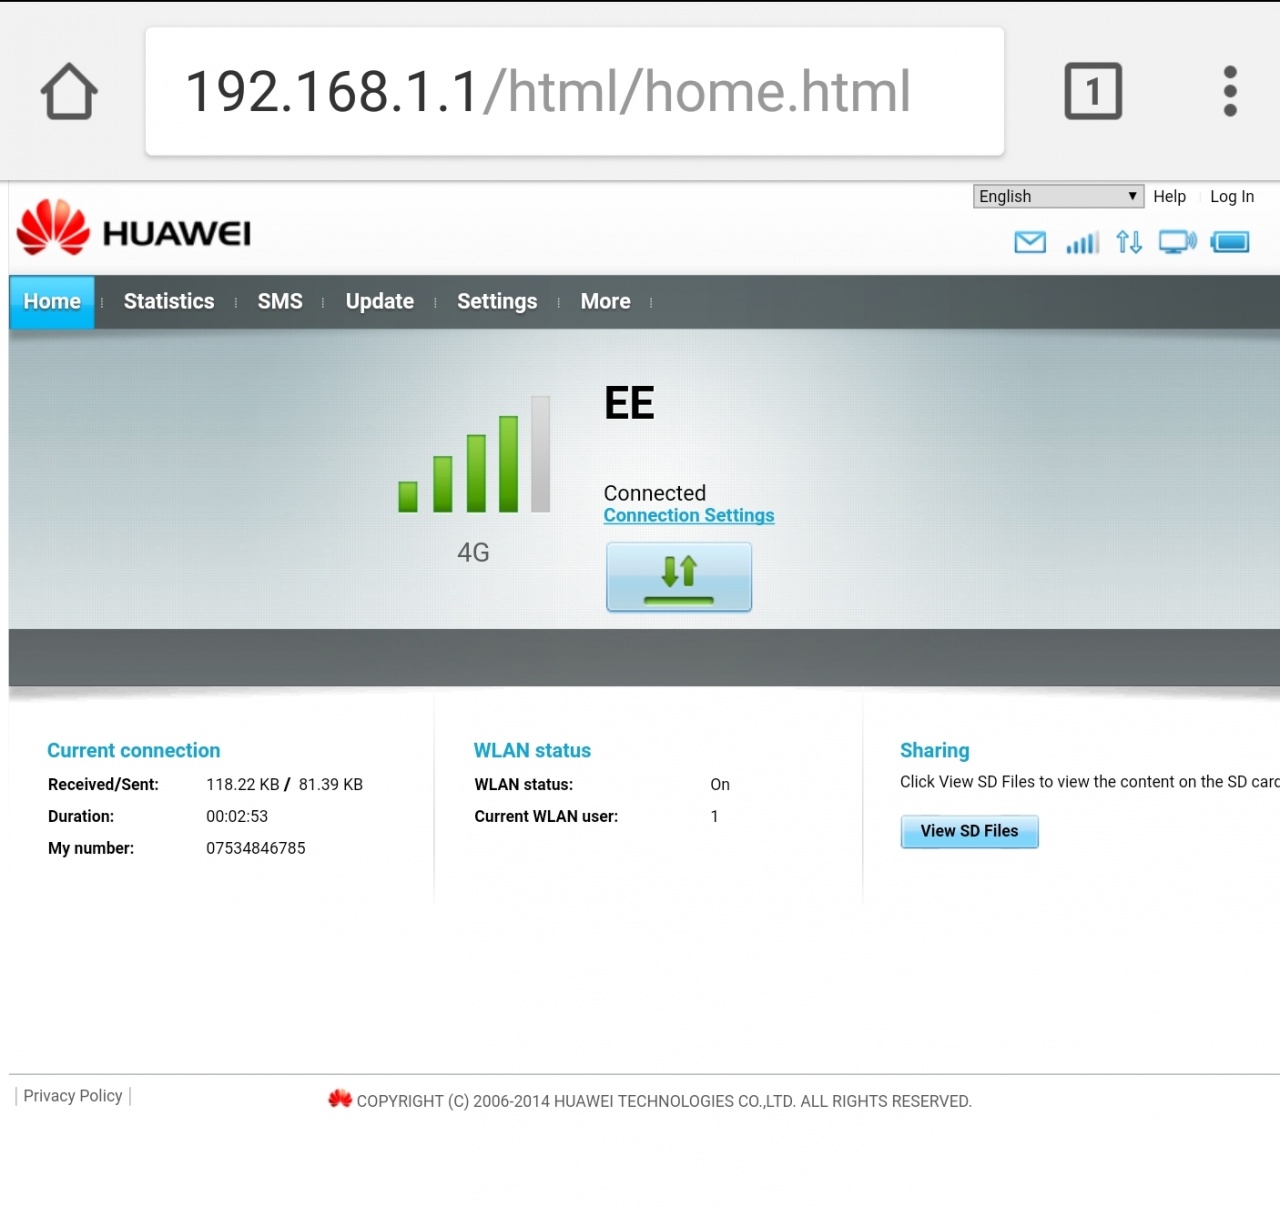Tap the browser home icon
This screenshot has width=1280, height=1207.
tap(69, 91)
